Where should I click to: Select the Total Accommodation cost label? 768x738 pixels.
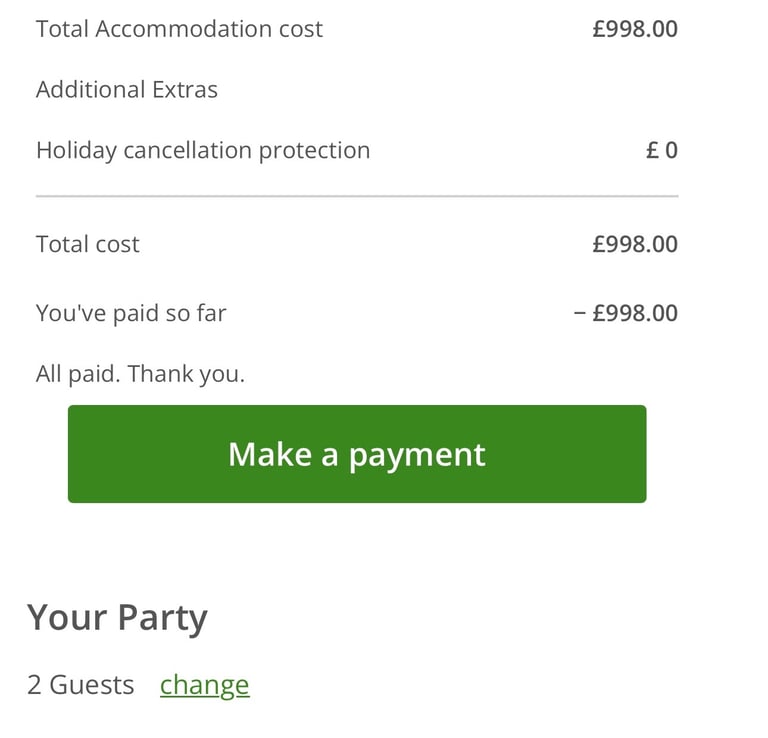(x=179, y=29)
